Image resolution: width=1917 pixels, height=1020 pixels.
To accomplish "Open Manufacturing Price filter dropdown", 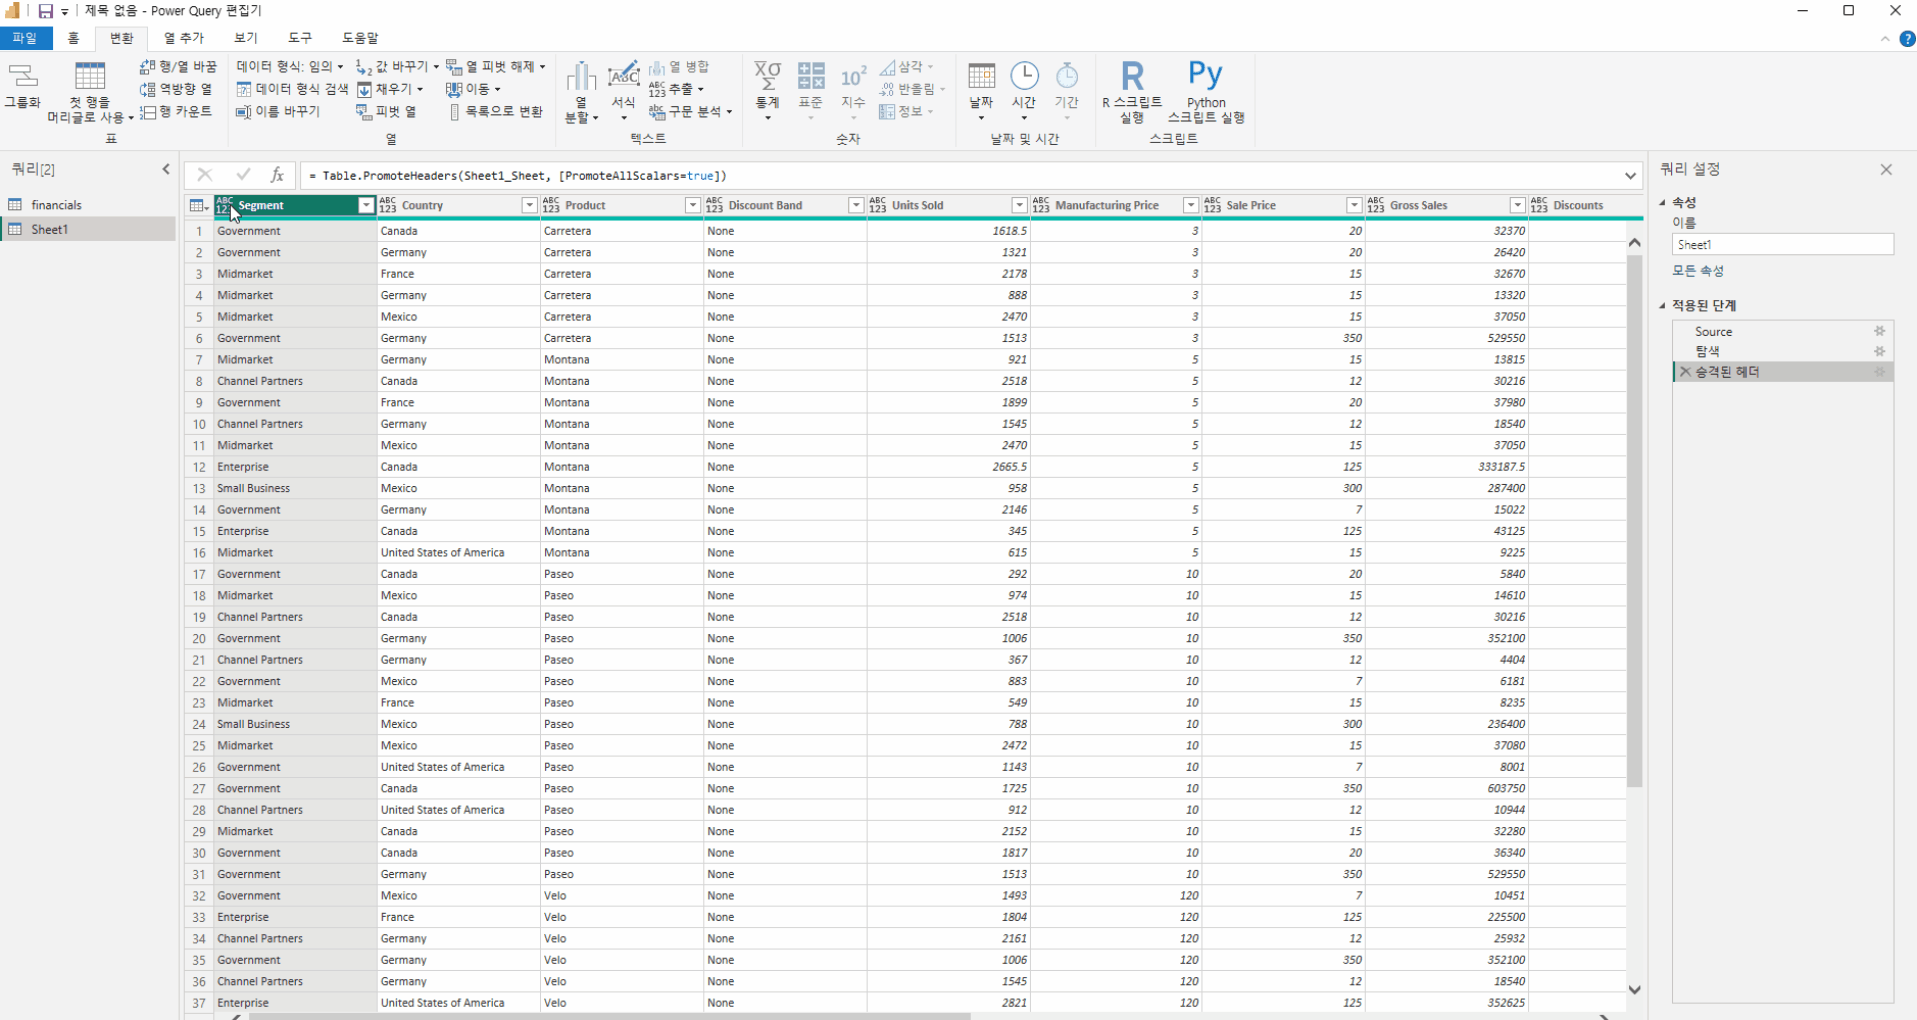I will click(1190, 206).
